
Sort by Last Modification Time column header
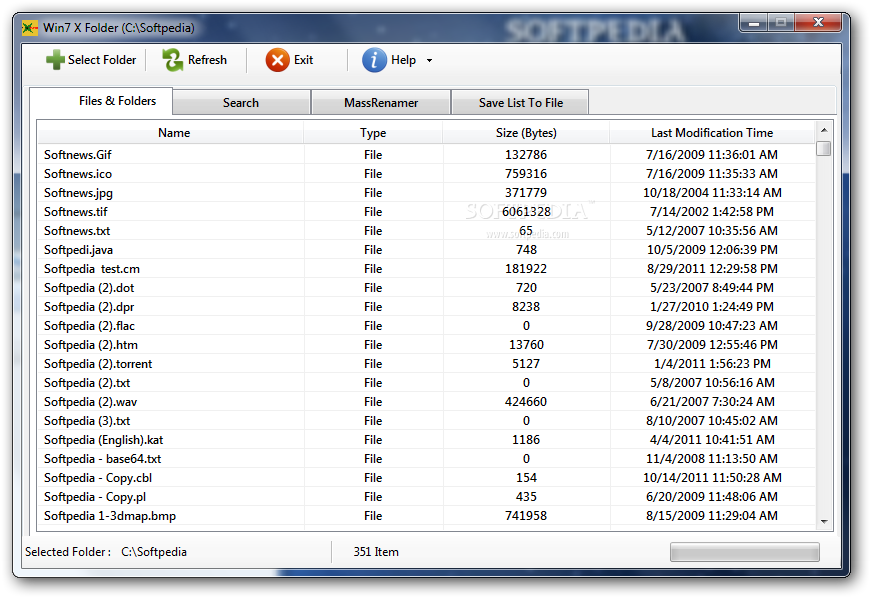[x=712, y=133]
